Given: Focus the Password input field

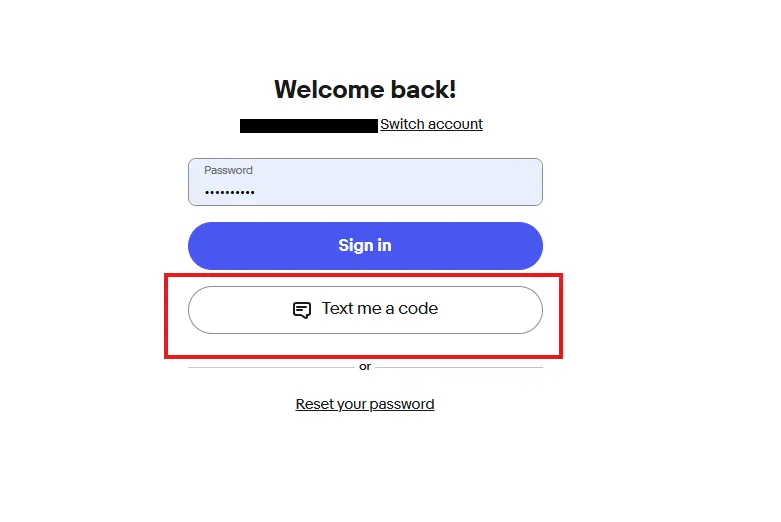Looking at the screenshot, I should (x=365, y=182).
